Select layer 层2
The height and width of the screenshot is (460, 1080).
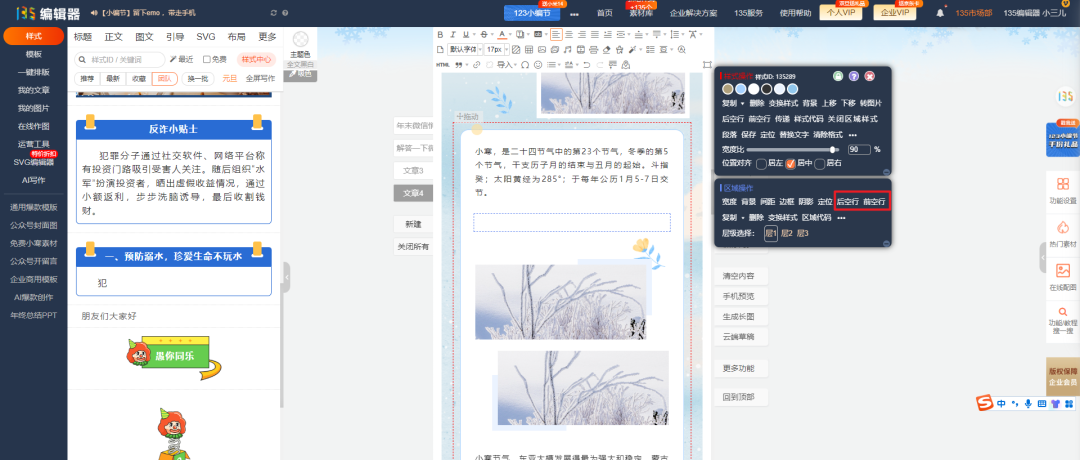787,233
